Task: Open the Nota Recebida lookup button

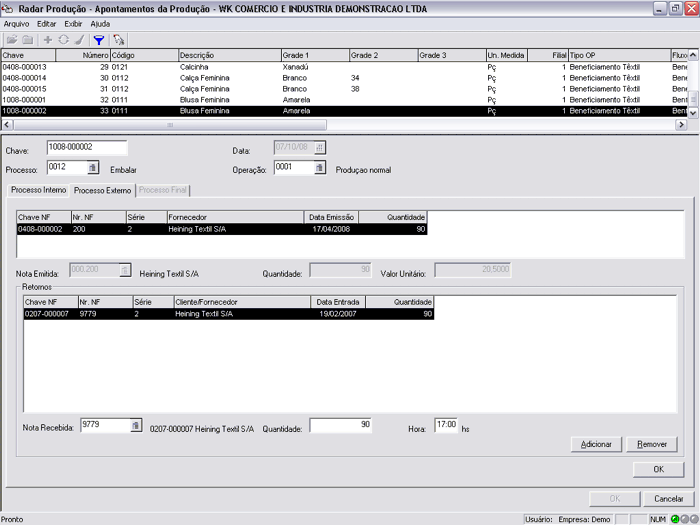Action: coord(136,425)
